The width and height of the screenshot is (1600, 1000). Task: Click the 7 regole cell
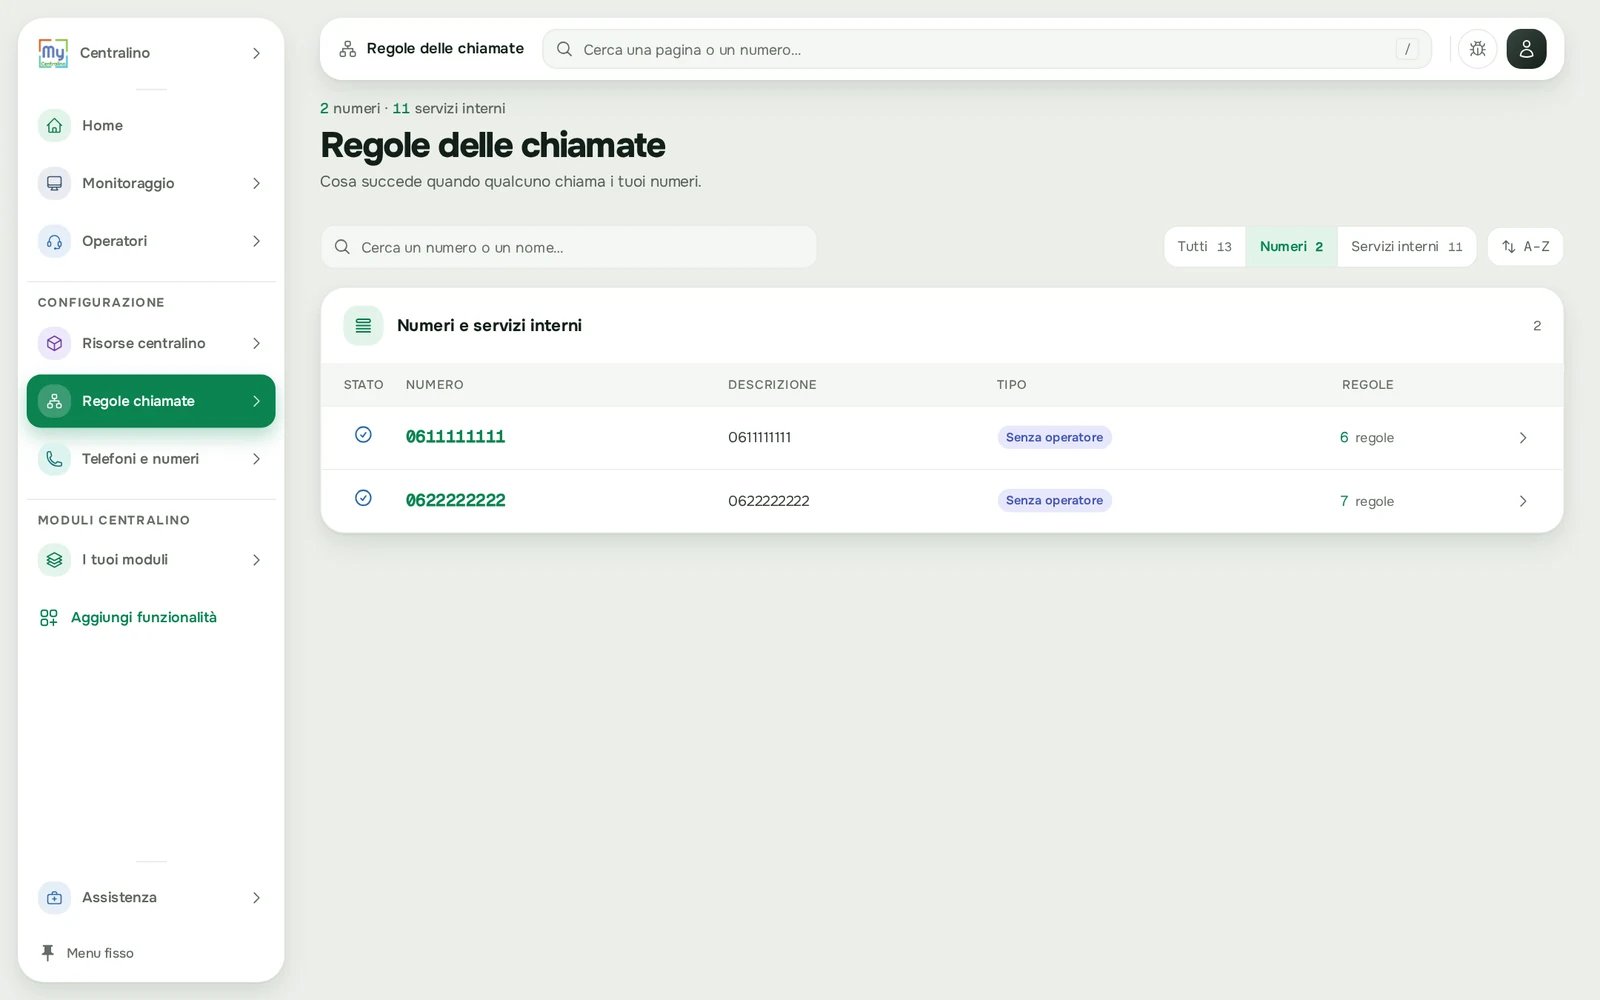click(1367, 501)
